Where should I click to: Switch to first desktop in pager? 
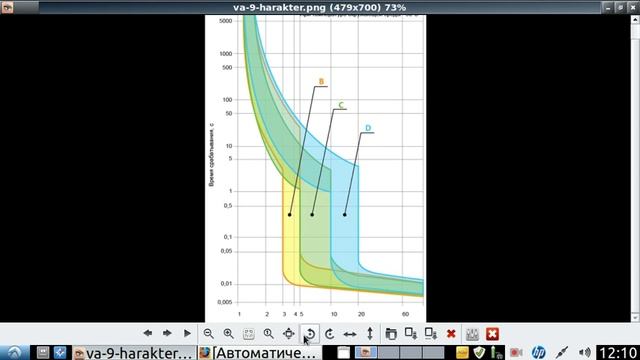click(x=366, y=352)
